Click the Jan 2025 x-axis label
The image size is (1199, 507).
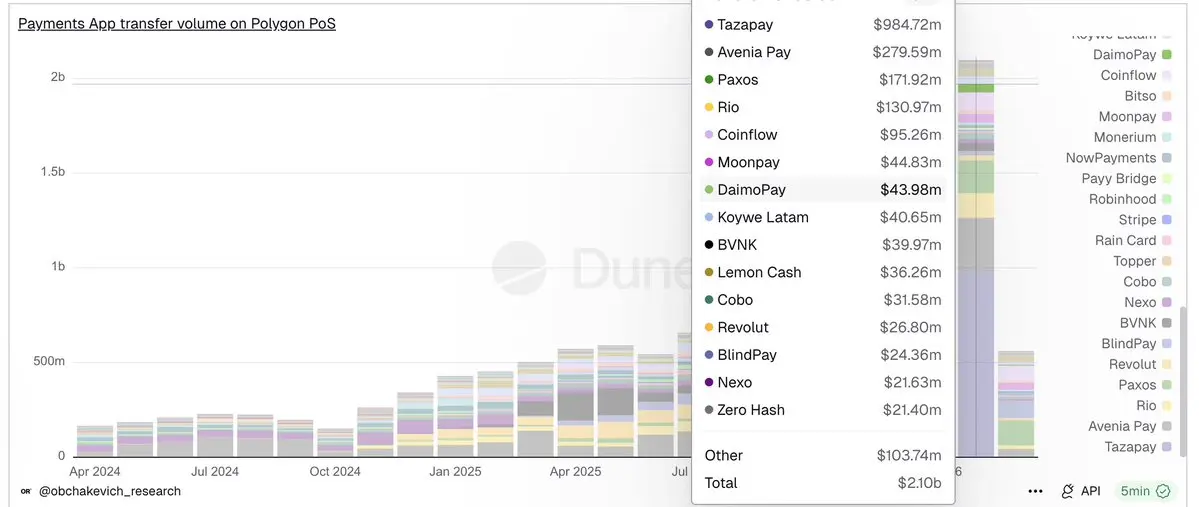456,472
